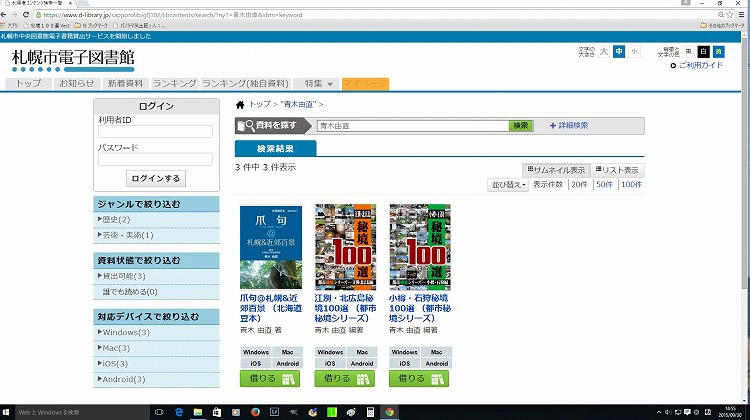
Task: Set font size to 中 (medium)
Action: coord(619,52)
